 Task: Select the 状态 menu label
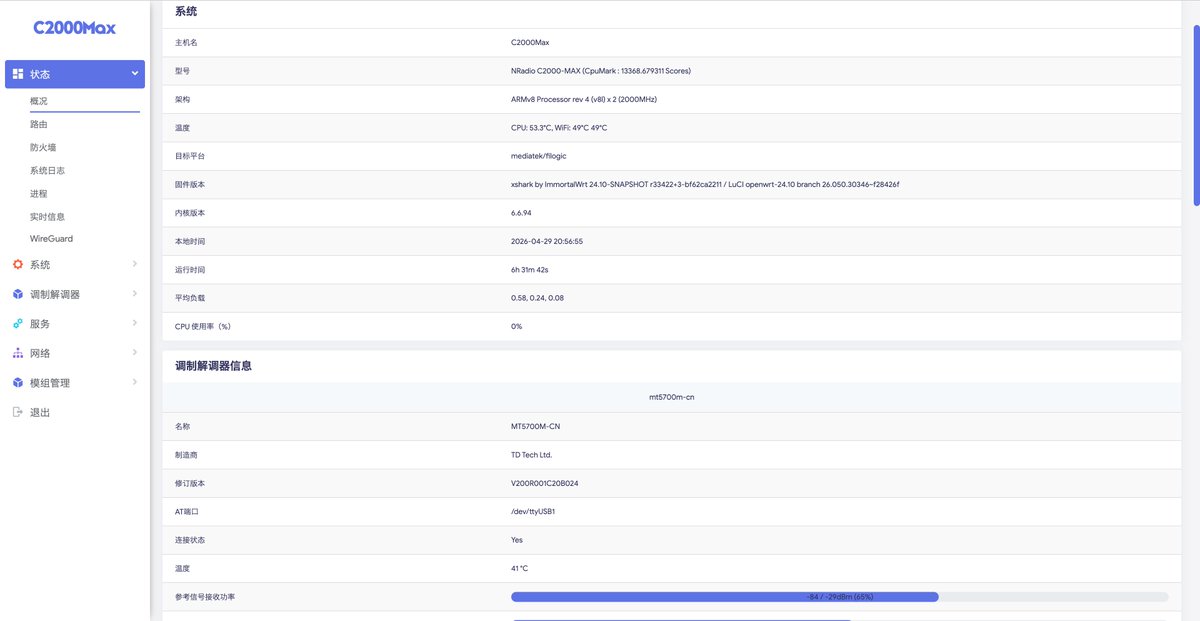point(40,74)
